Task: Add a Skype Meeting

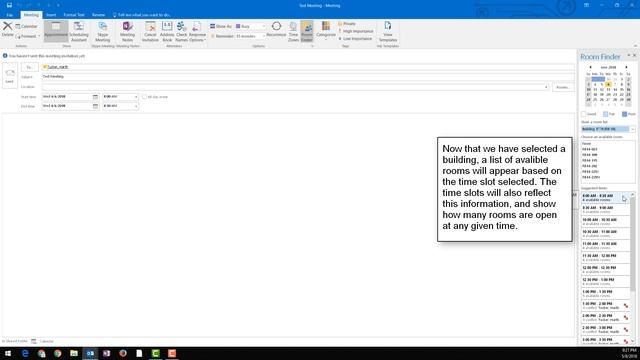Action: (103, 31)
